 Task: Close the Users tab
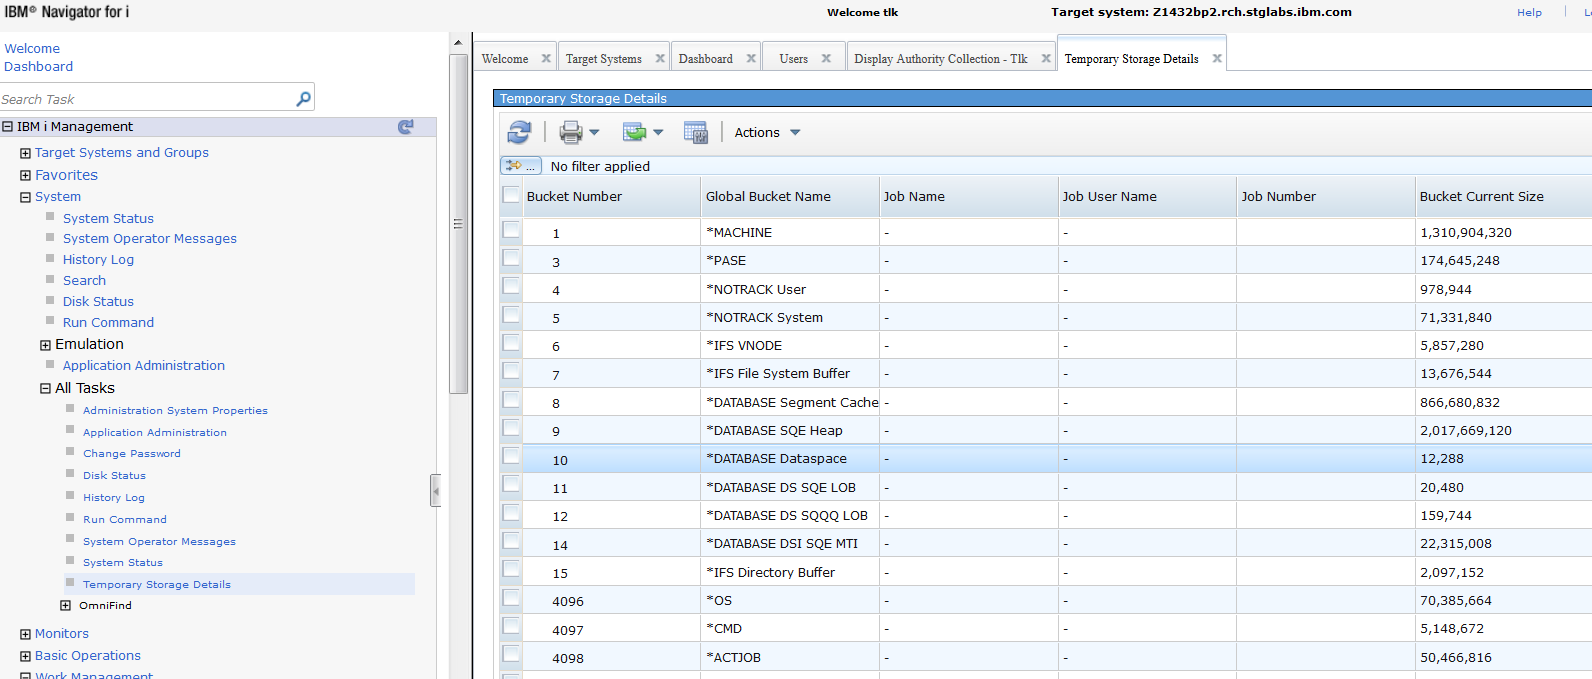[x=826, y=58]
